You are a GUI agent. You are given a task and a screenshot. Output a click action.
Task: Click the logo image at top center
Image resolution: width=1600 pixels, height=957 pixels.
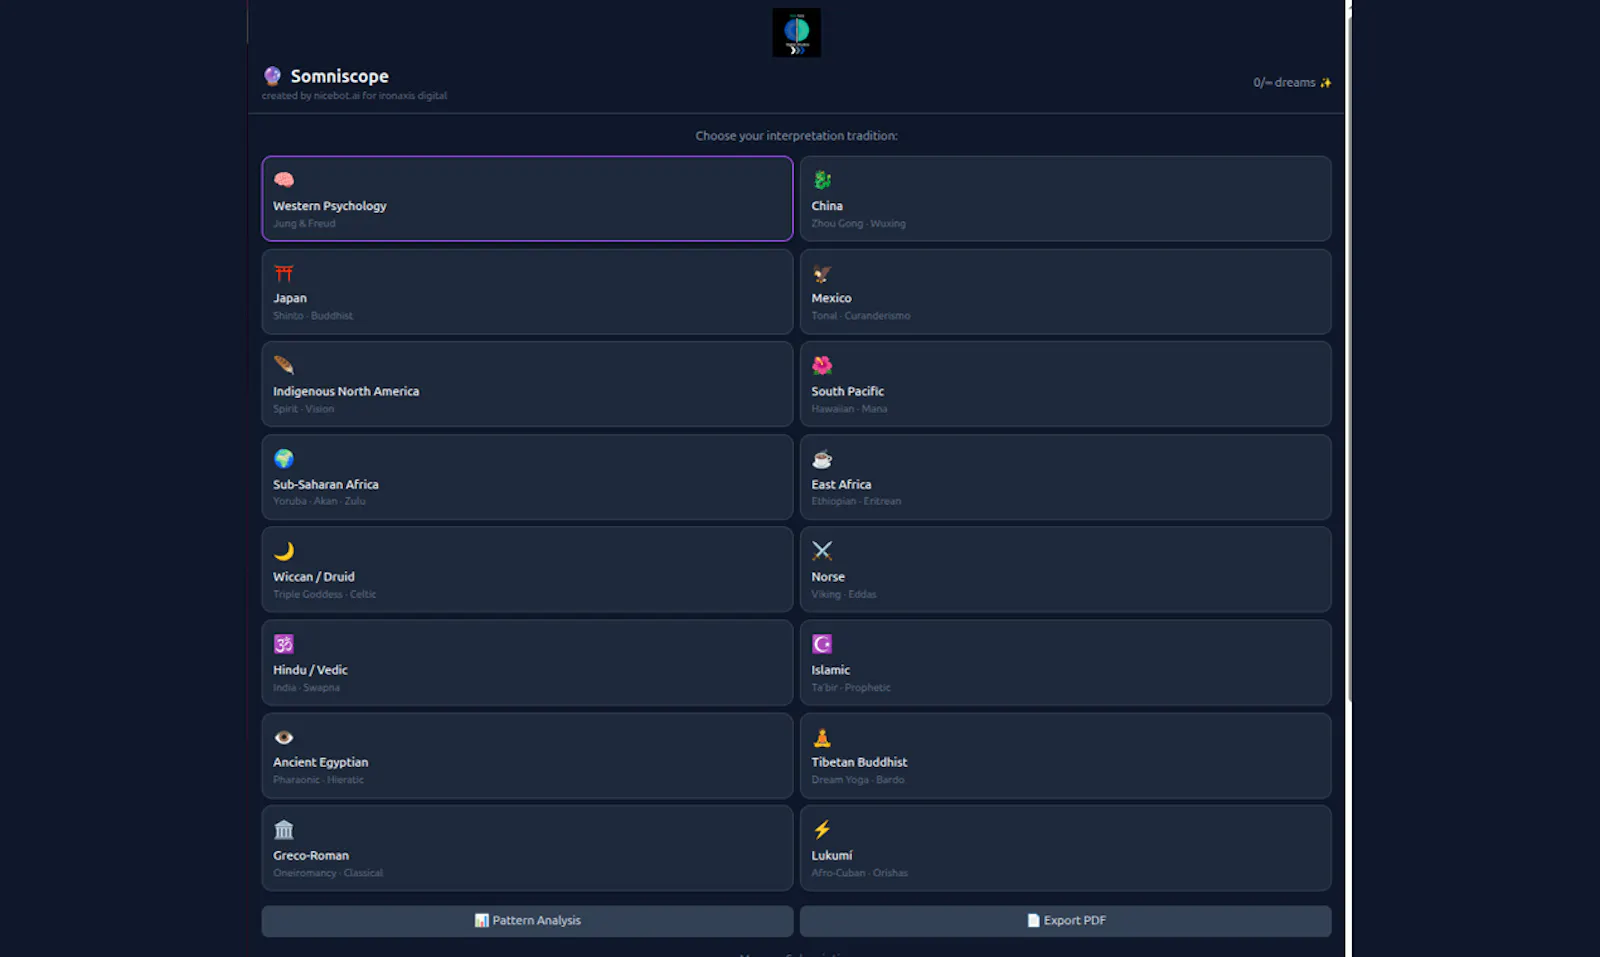point(797,33)
